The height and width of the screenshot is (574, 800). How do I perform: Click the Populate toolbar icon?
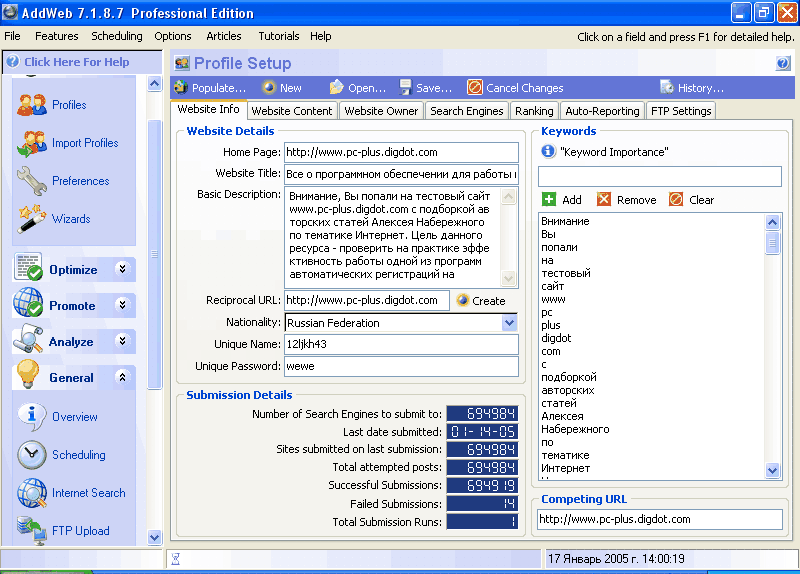pyautogui.click(x=181, y=88)
